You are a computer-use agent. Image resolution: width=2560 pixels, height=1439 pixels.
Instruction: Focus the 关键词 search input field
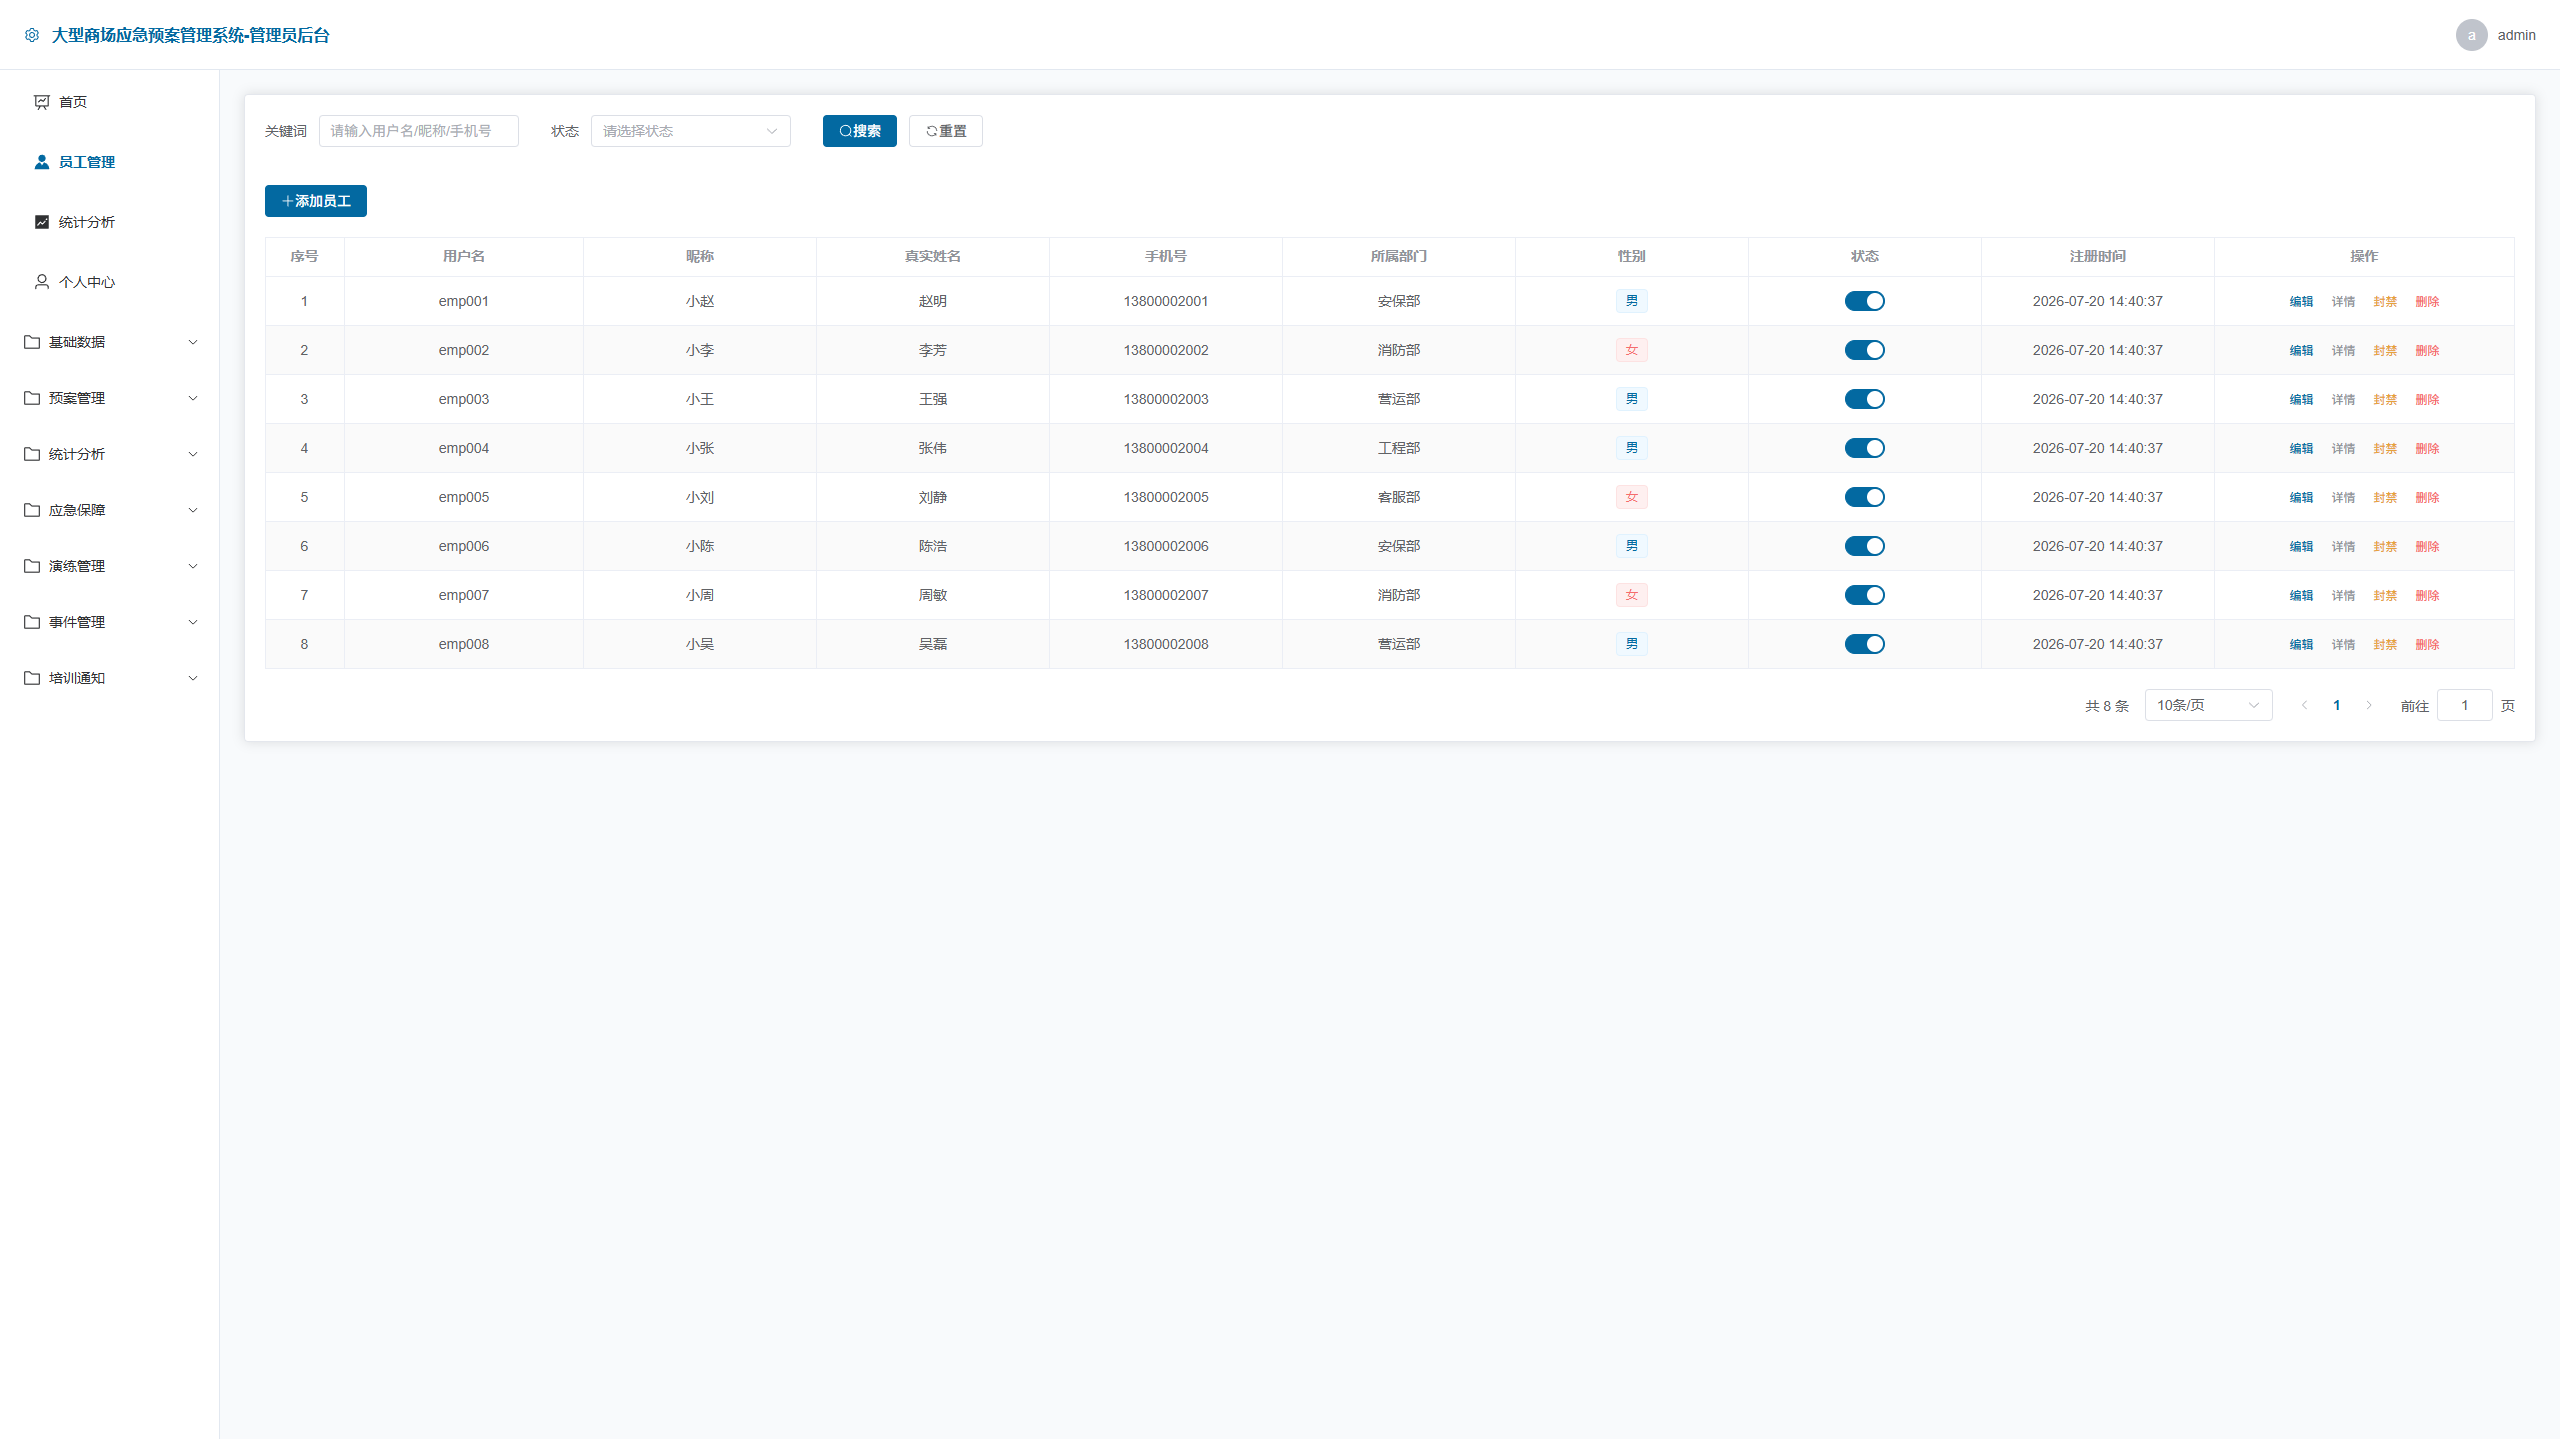point(418,131)
